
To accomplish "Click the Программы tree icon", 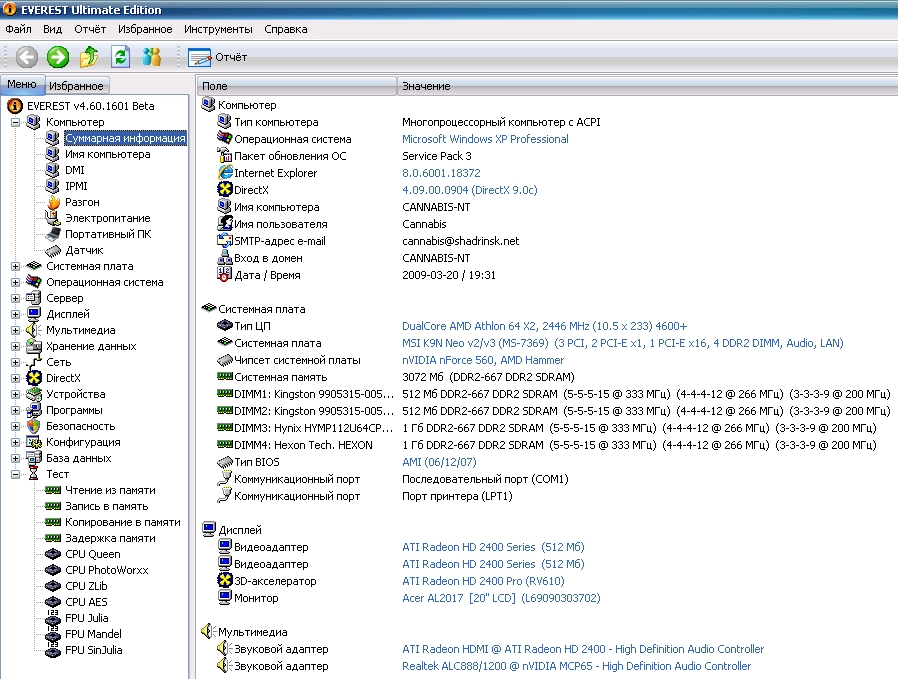I will (34, 410).
